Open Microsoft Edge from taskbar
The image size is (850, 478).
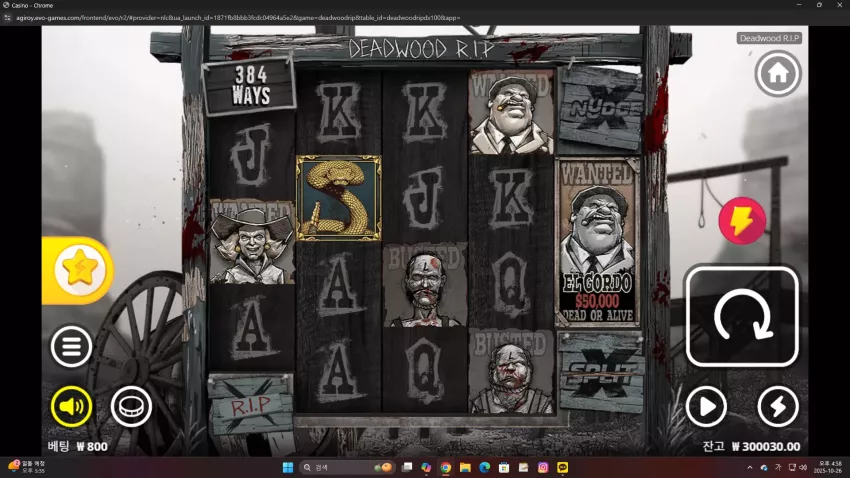click(485, 467)
